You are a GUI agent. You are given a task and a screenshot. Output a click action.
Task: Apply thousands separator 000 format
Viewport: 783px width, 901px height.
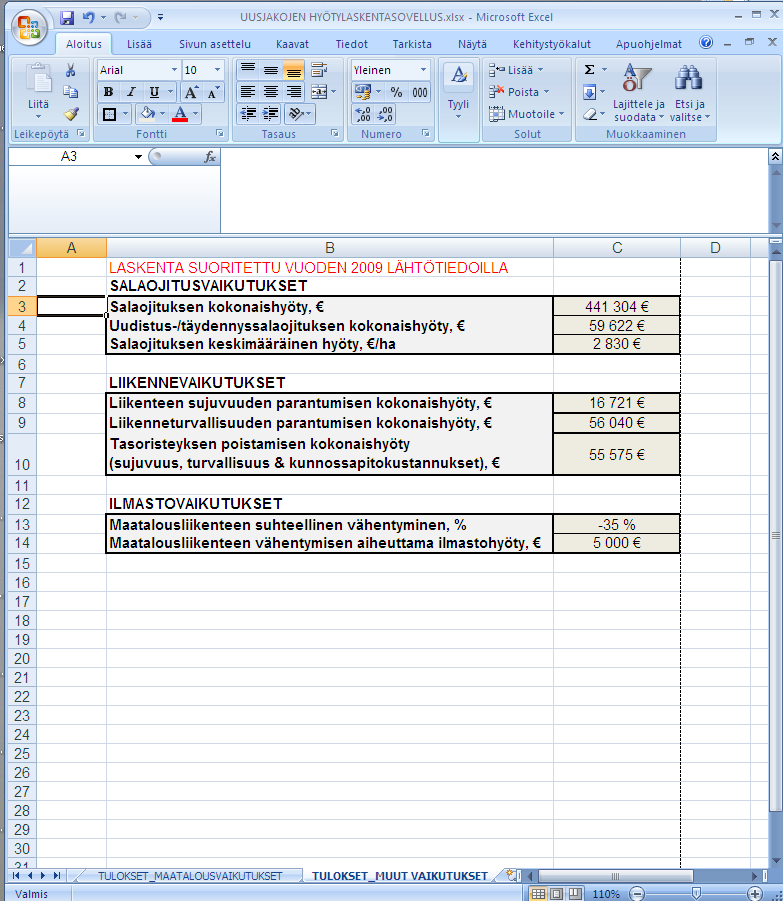coord(419,92)
